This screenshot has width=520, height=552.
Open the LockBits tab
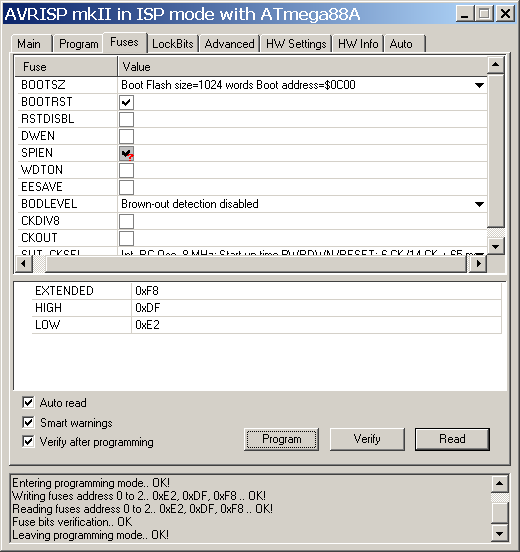[173, 44]
